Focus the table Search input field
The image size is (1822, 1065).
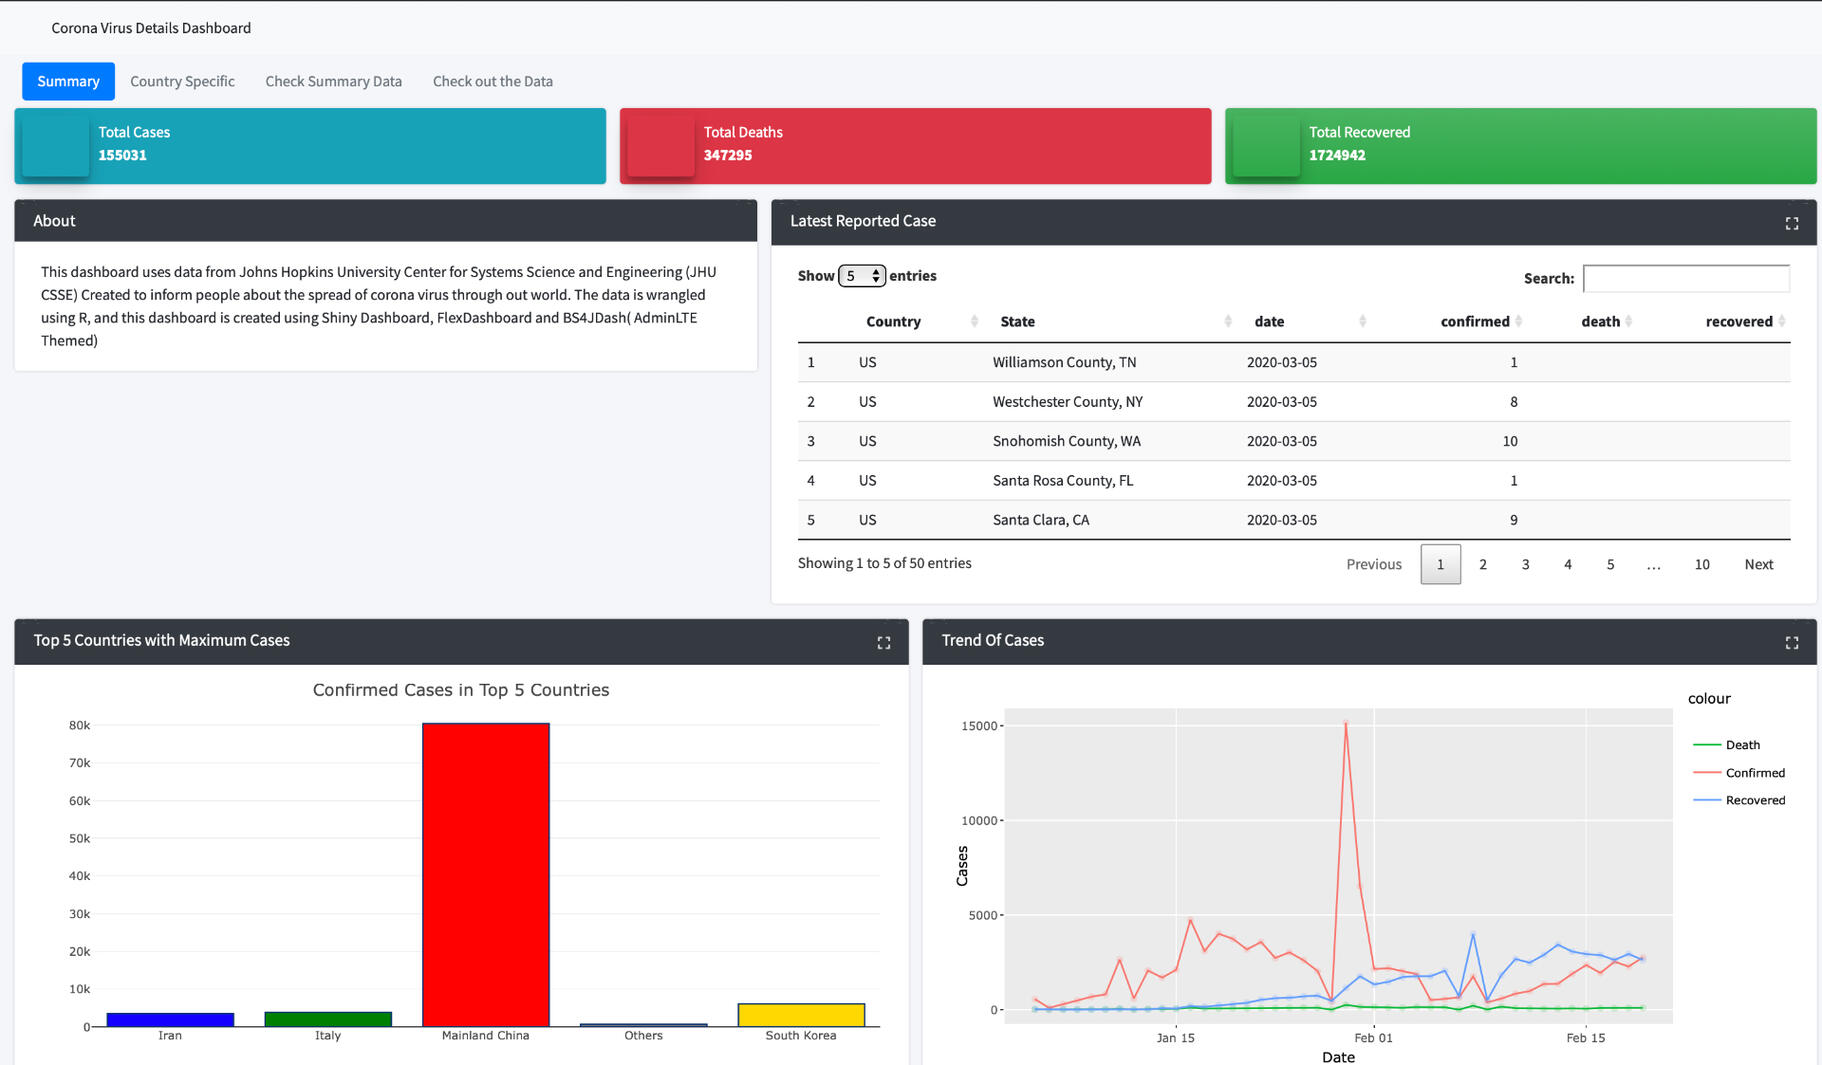coord(1686,278)
